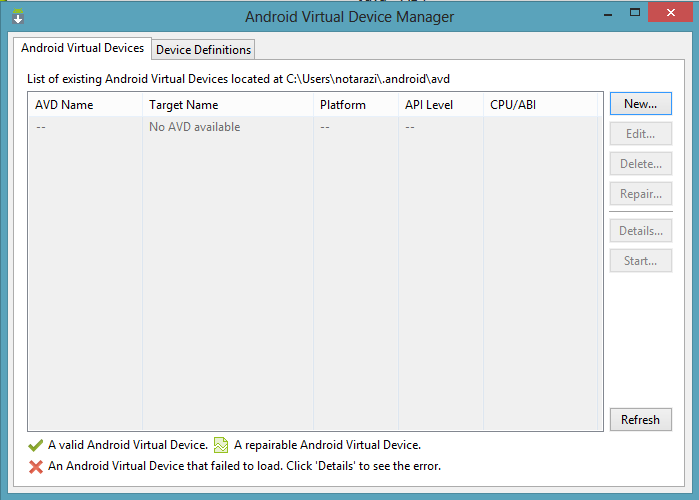Image resolution: width=699 pixels, height=500 pixels.
Task: Open Details... for the device
Action: (641, 231)
